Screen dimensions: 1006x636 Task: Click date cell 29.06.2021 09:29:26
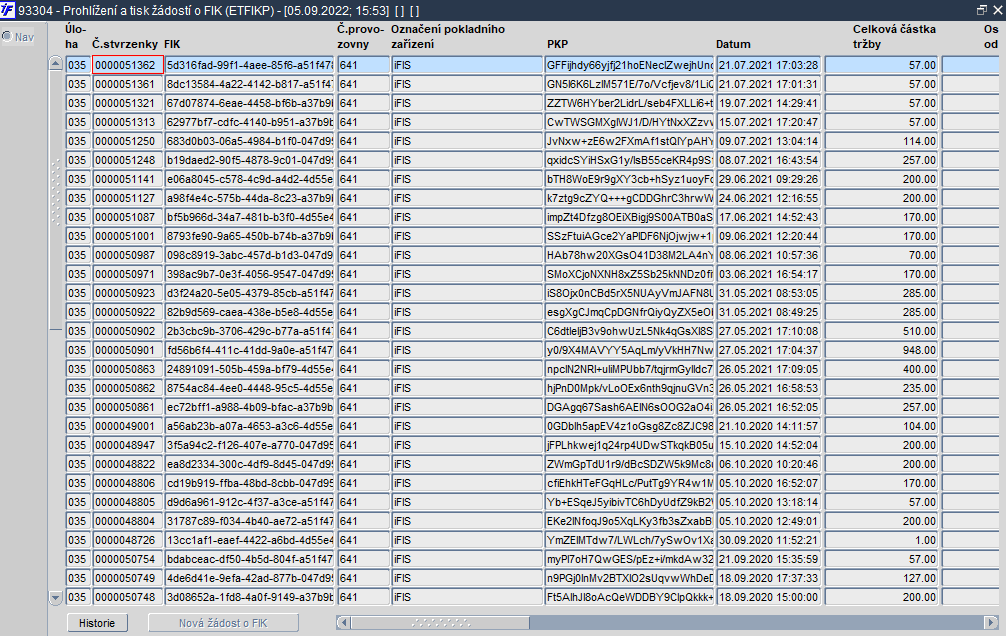(769, 179)
